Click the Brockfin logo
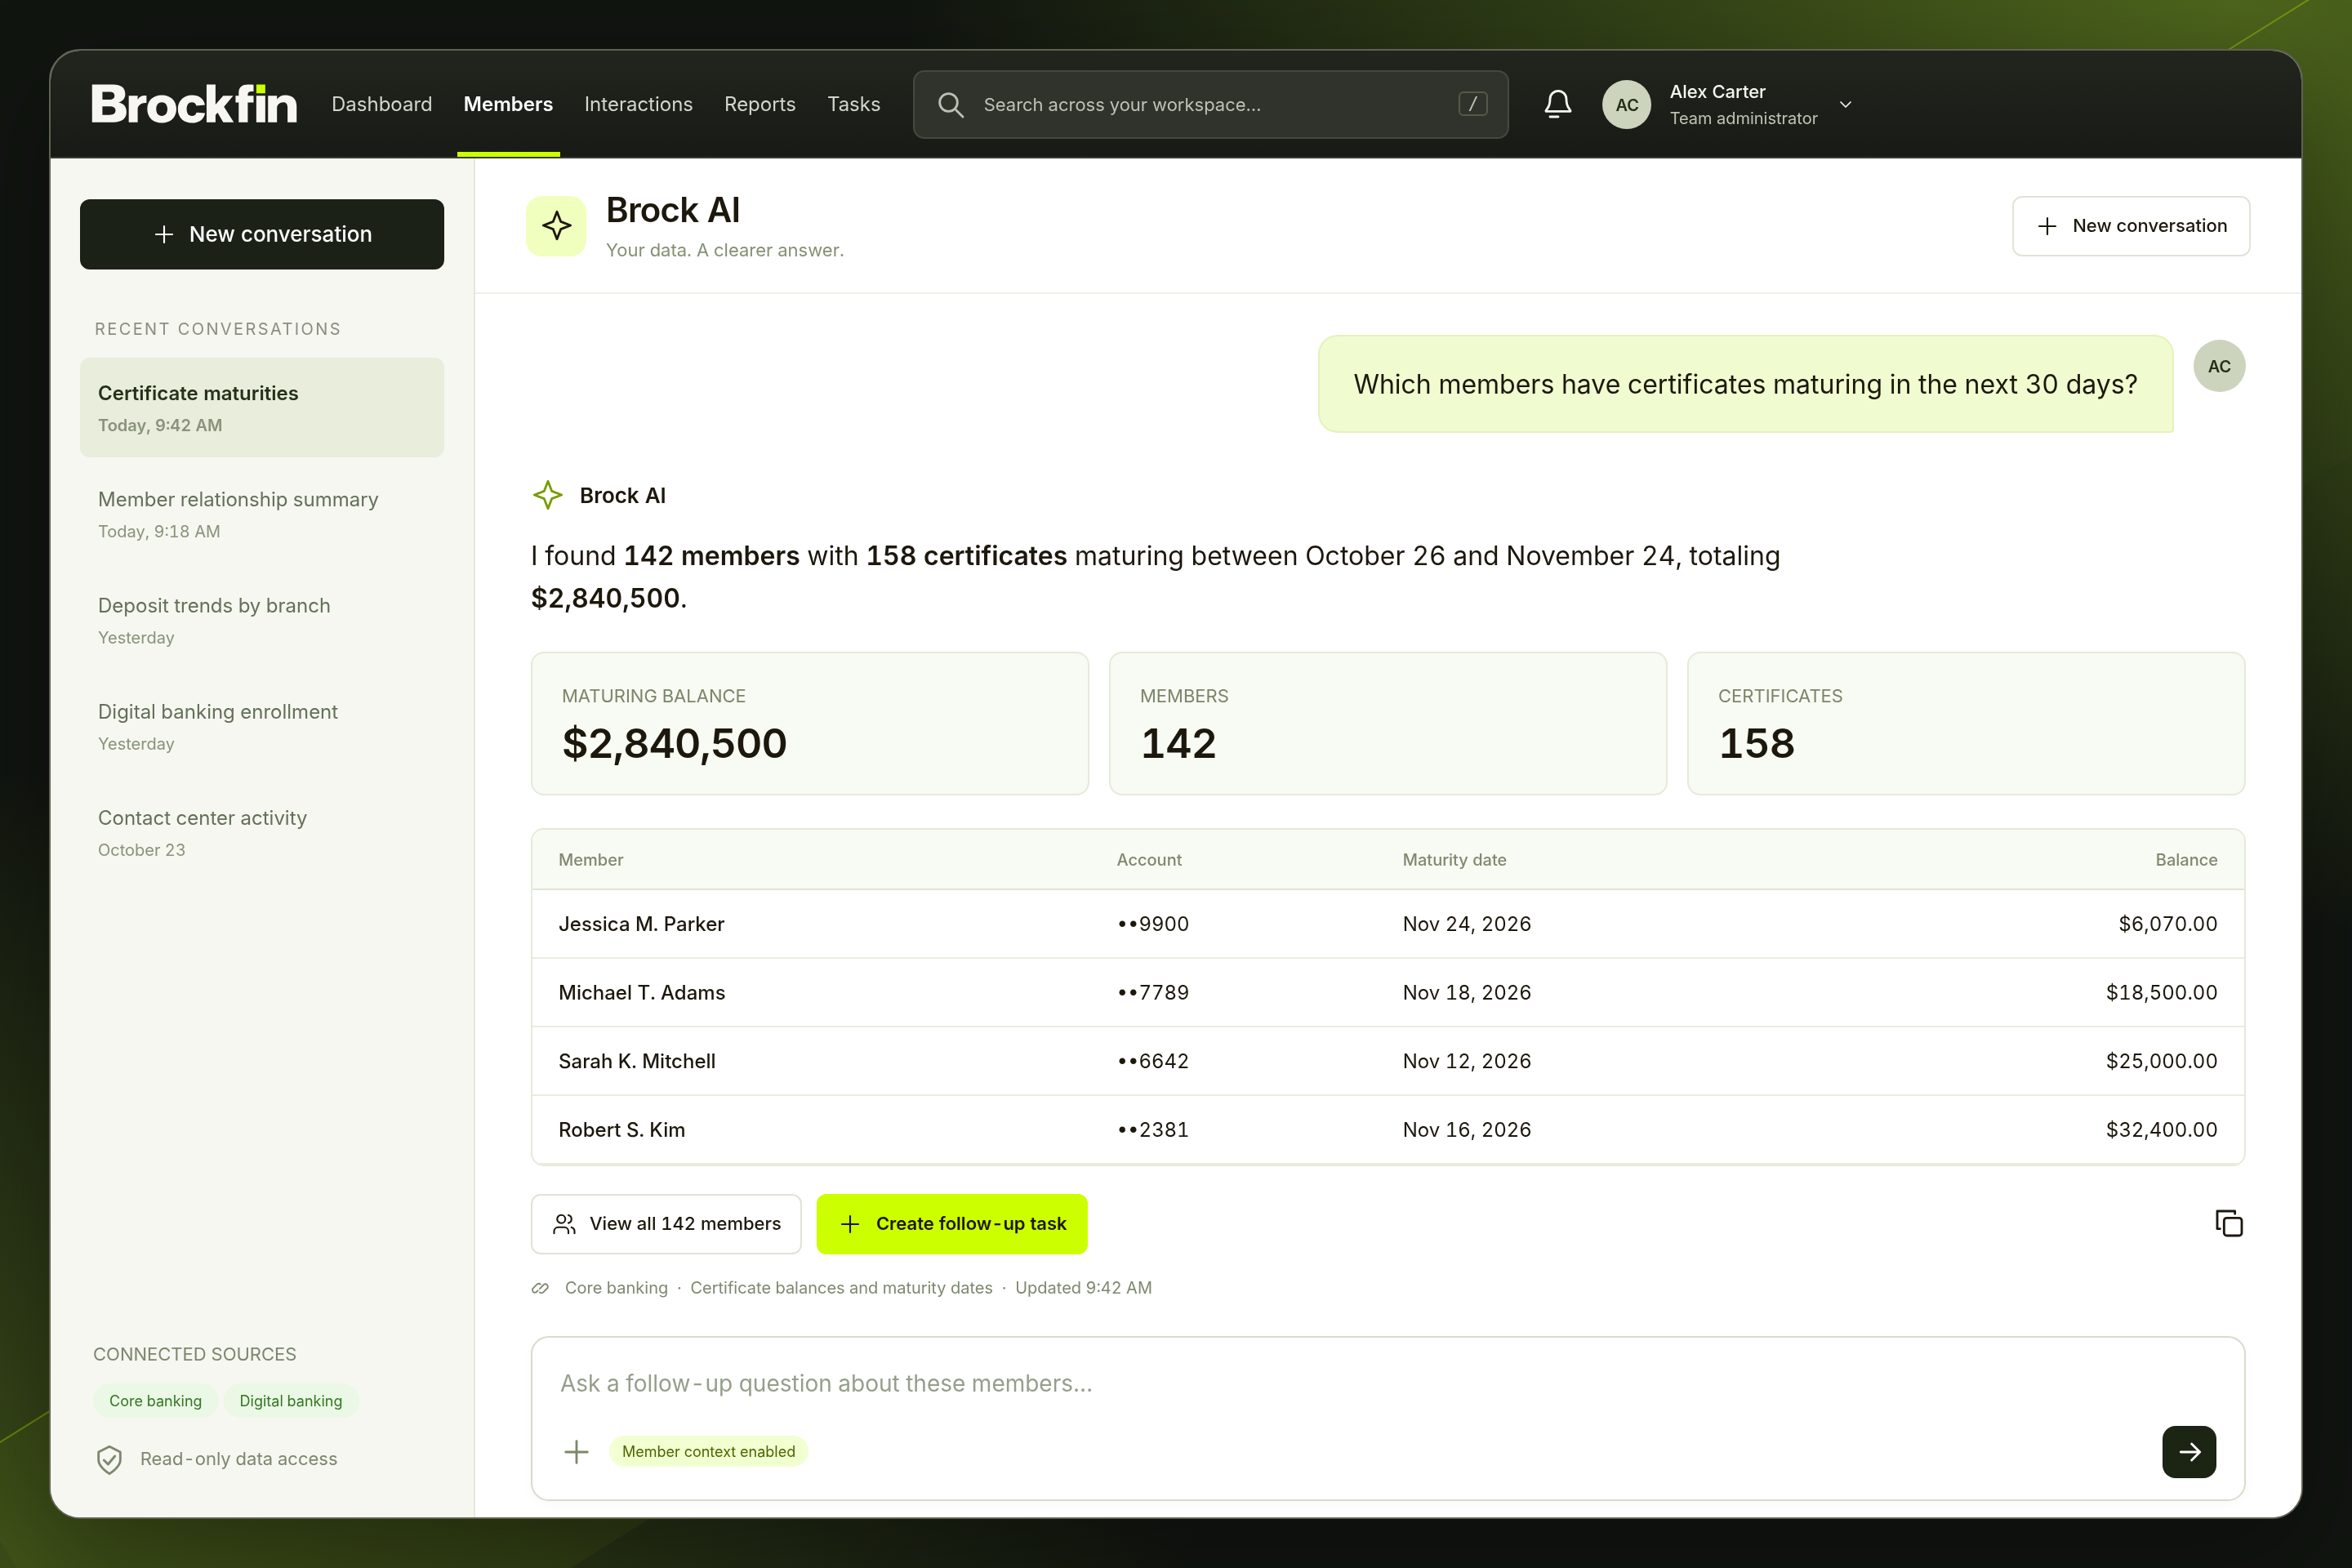The height and width of the screenshot is (1568, 2352). point(194,104)
